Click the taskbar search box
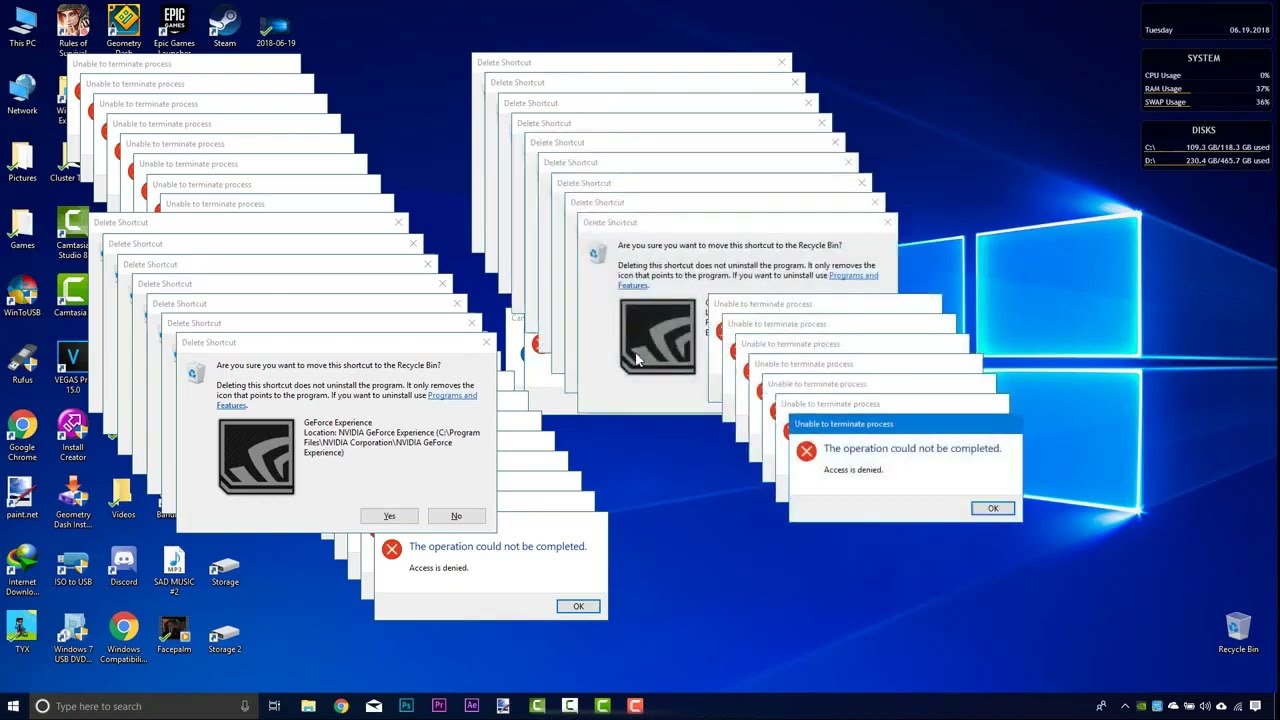Screen dimensions: 1280x720 coord(142,706)
